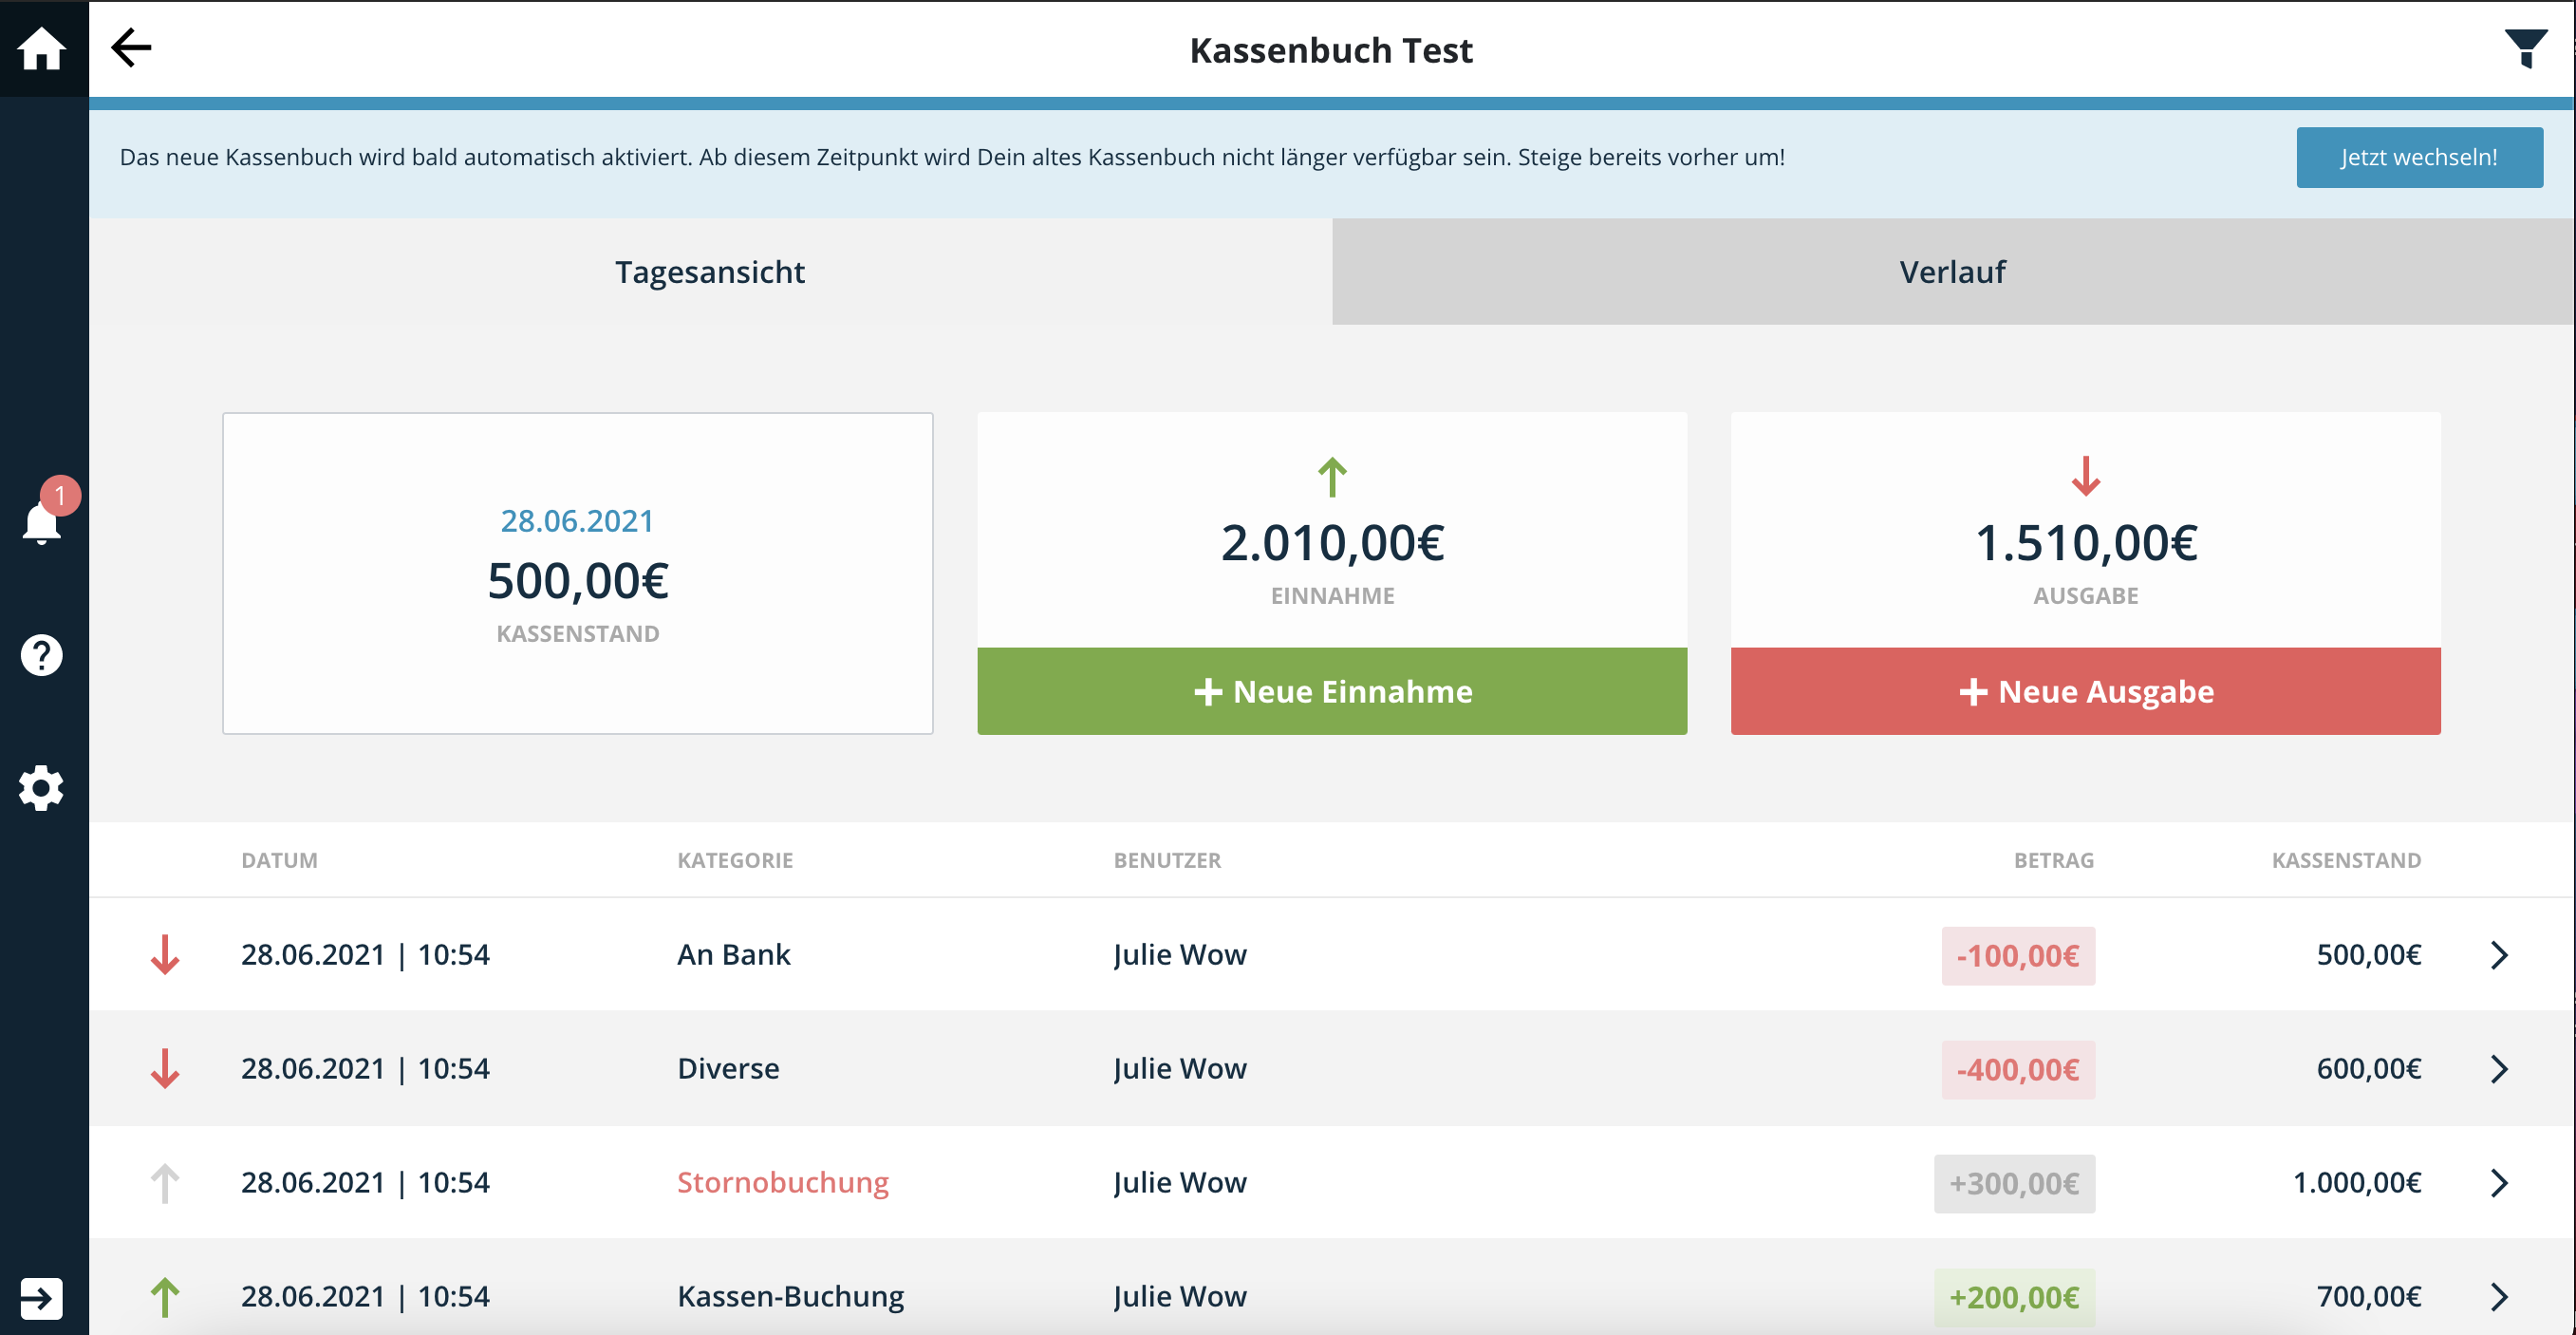Image resolution: width=2576 pixels, height=1335 pixels.
Task: Click 1.000,00€ Kassenstand value in table
Action: click(2356, 1183)
